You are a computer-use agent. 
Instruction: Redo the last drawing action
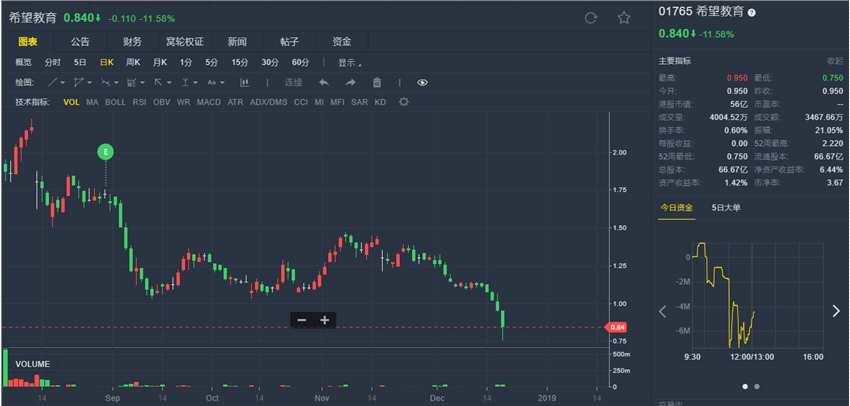350,82
